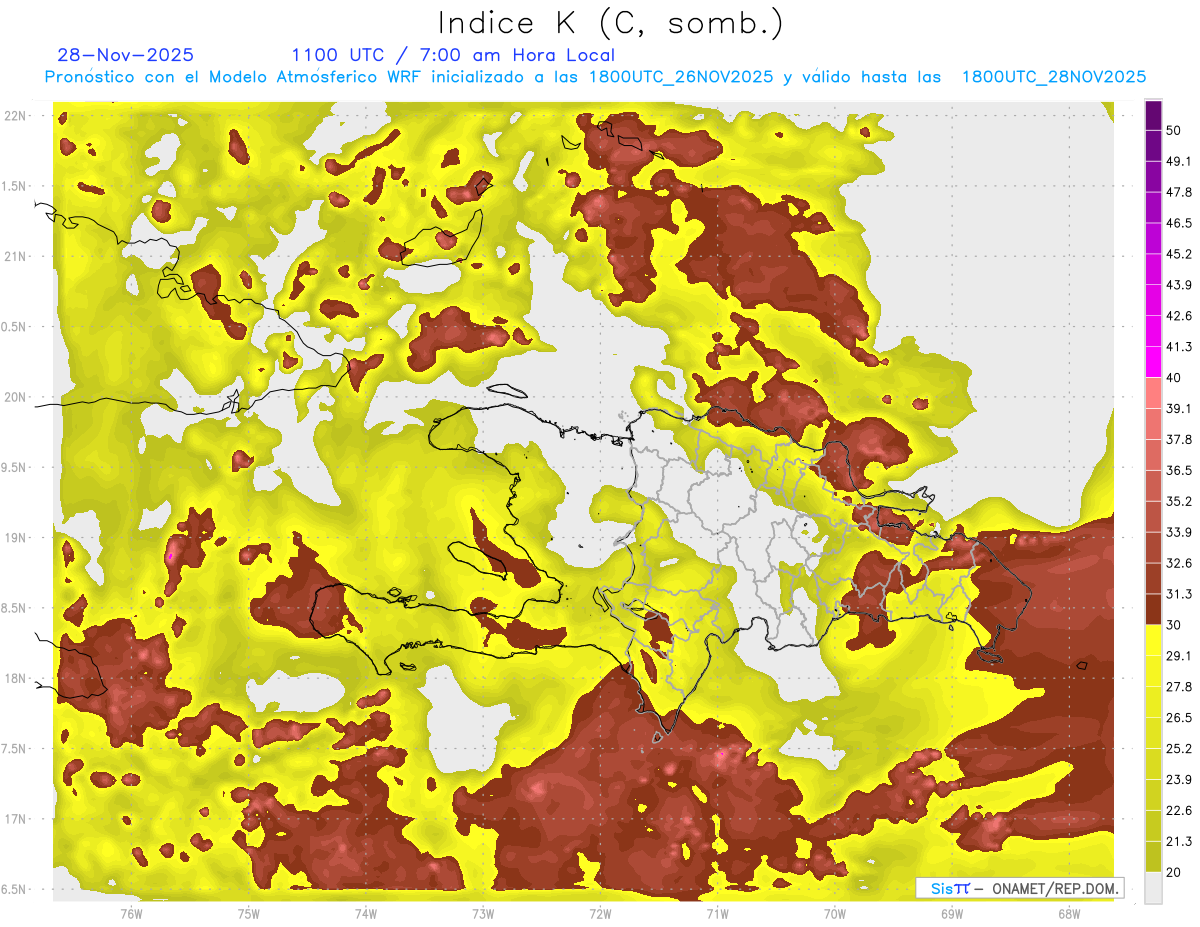
Task: Click the color bar value 22.6
Action: [1179, 811]
